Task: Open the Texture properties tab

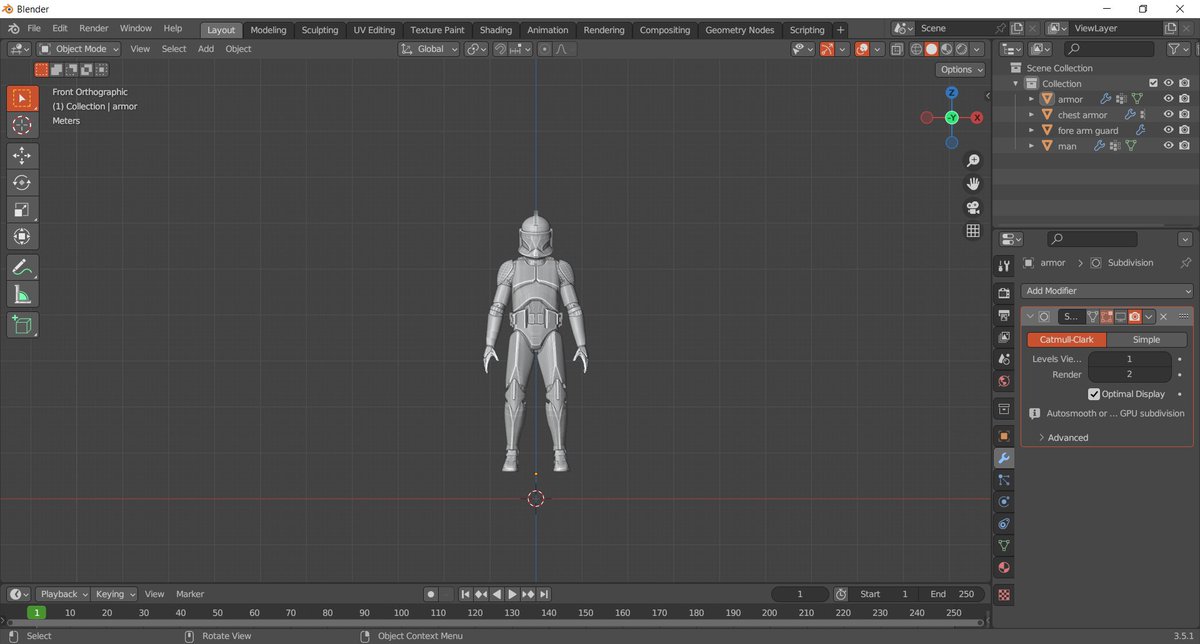Action: pos(1004,594)
